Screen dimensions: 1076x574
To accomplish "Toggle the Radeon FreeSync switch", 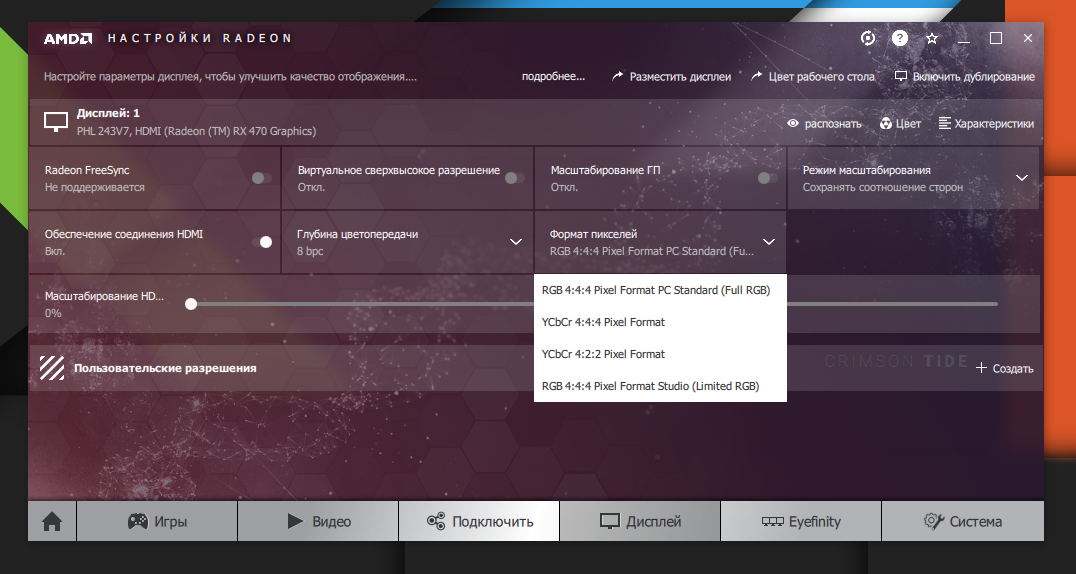I will click(x=261, y=178).
